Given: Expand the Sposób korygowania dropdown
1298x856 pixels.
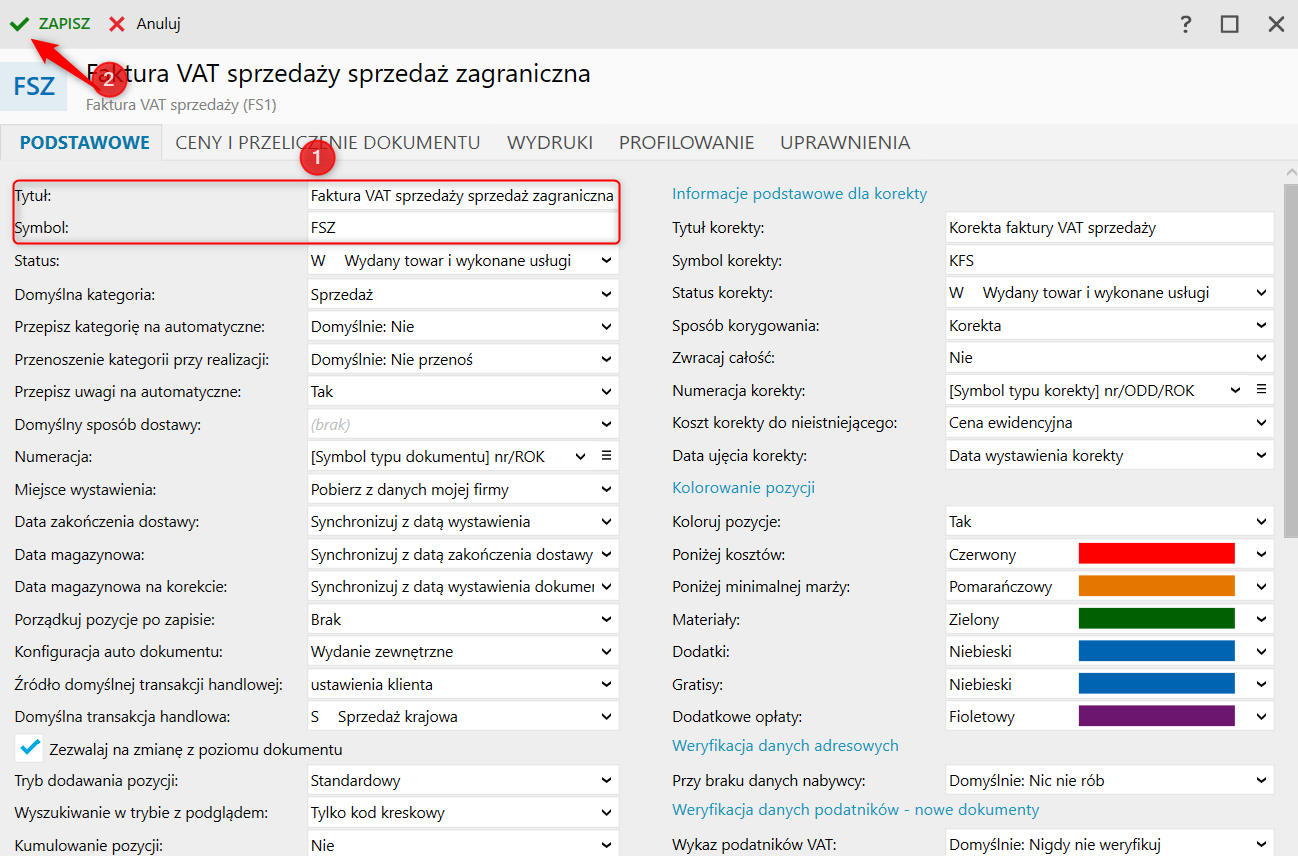Looking at the screenshot, I should click(1261, 326).
